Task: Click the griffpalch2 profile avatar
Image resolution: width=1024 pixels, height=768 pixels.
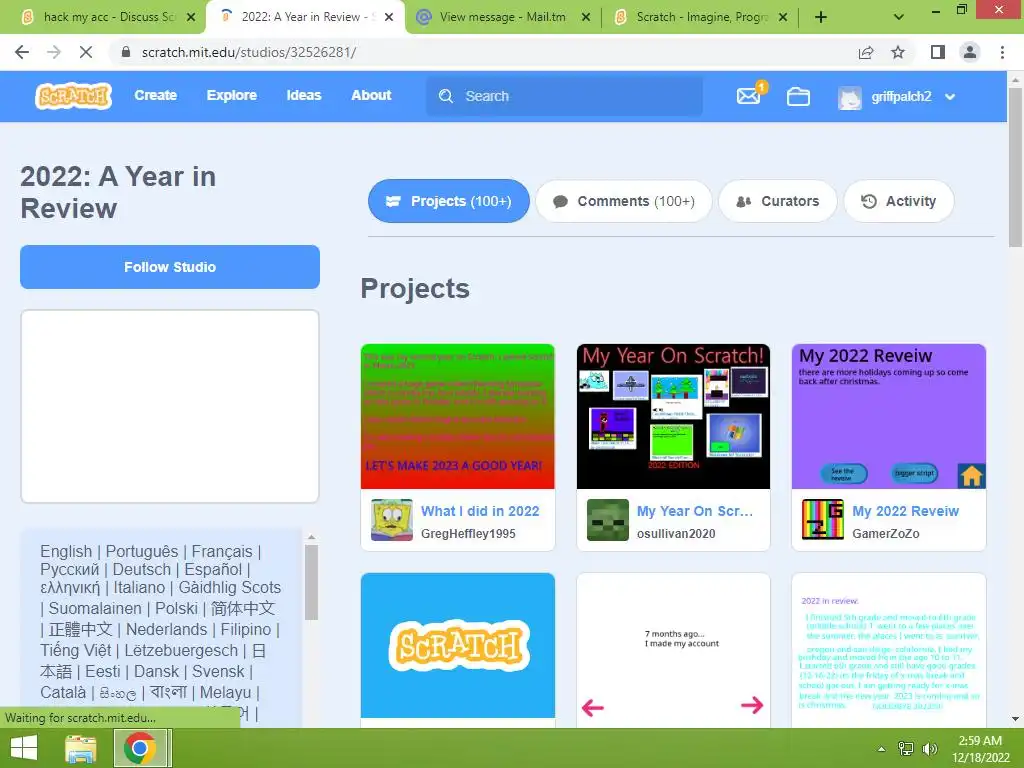Action: coord(850,97)
